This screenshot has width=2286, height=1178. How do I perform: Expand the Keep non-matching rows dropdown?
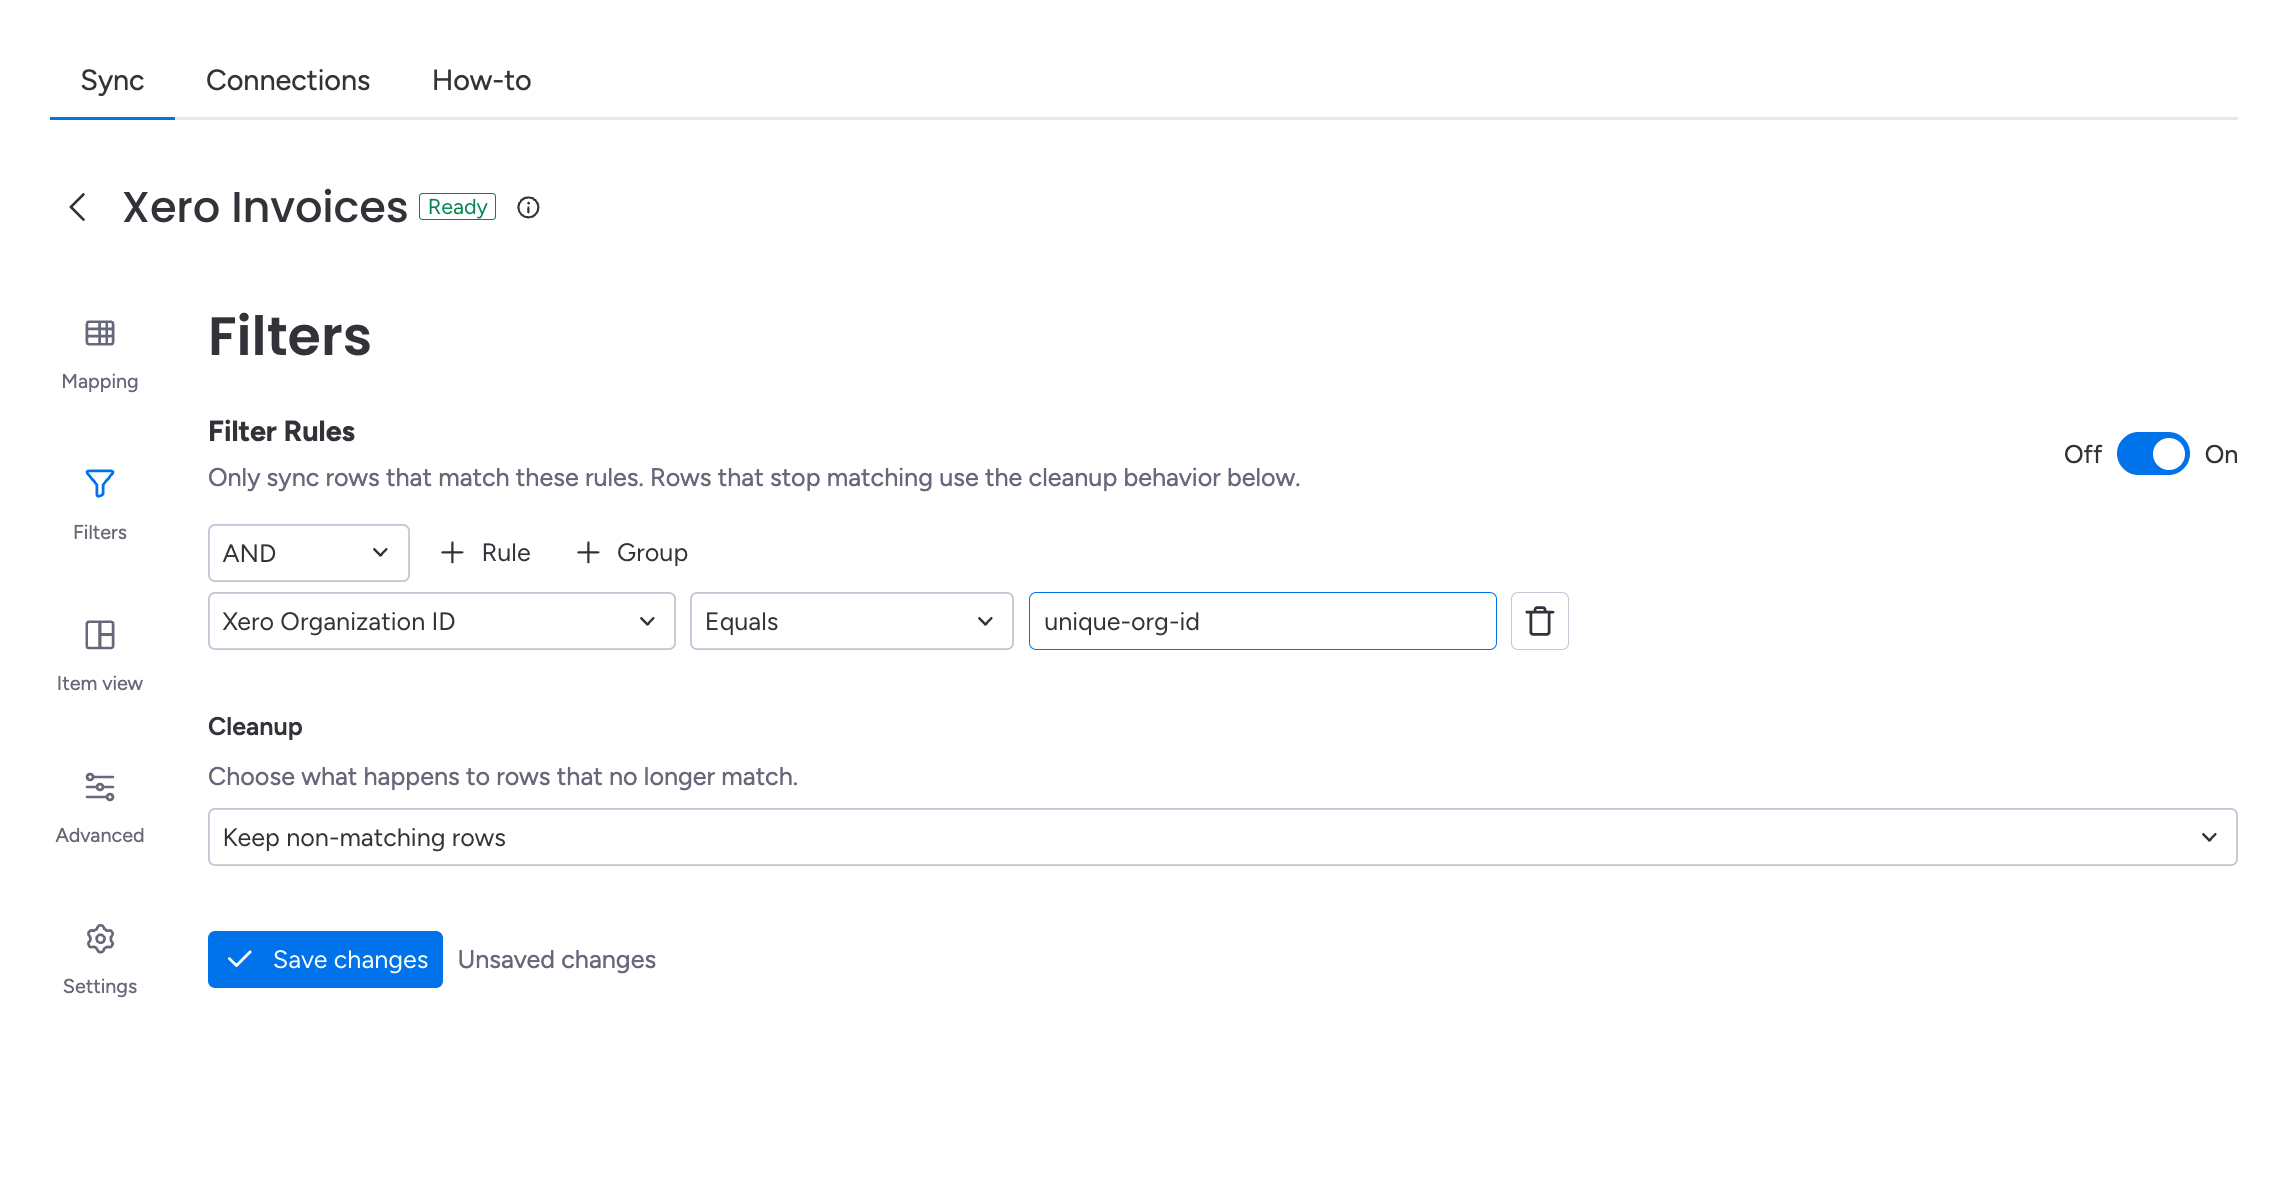click(1223, 837)
